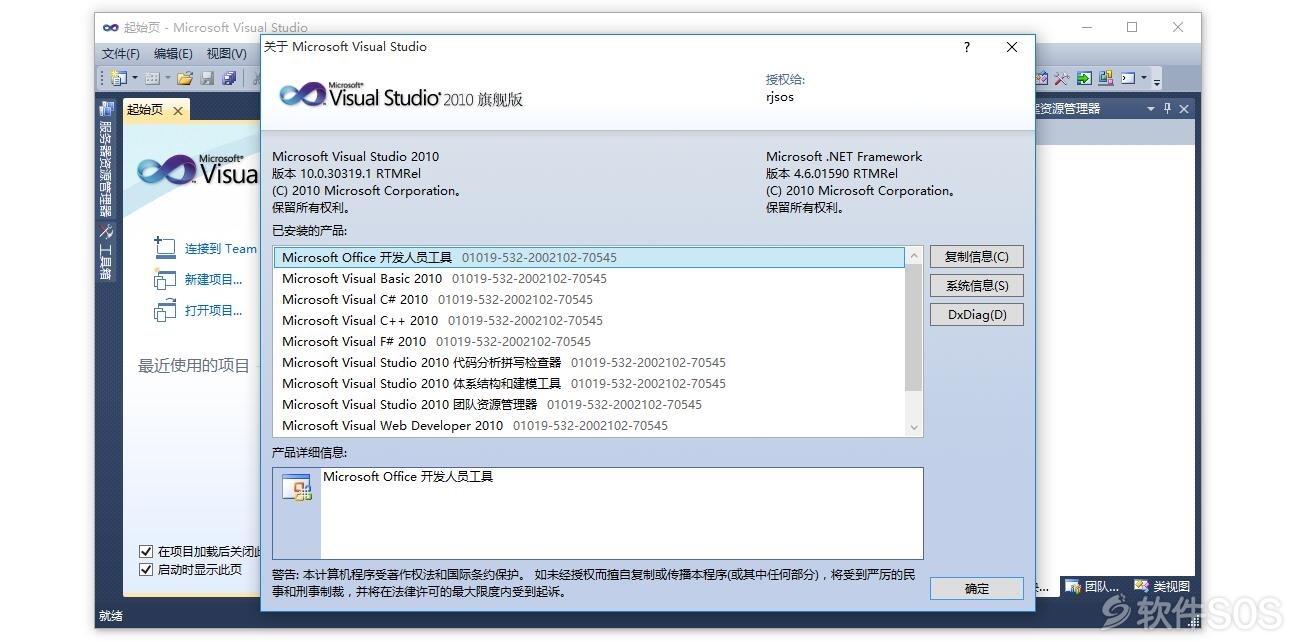Click the 确定 button
The image size is (1301, 642).
(x=976, y=588)
